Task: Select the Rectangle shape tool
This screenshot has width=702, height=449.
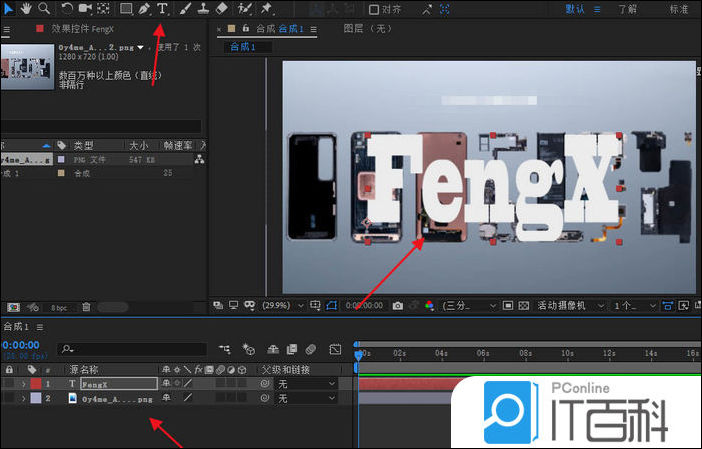Action: coord(126,9)
